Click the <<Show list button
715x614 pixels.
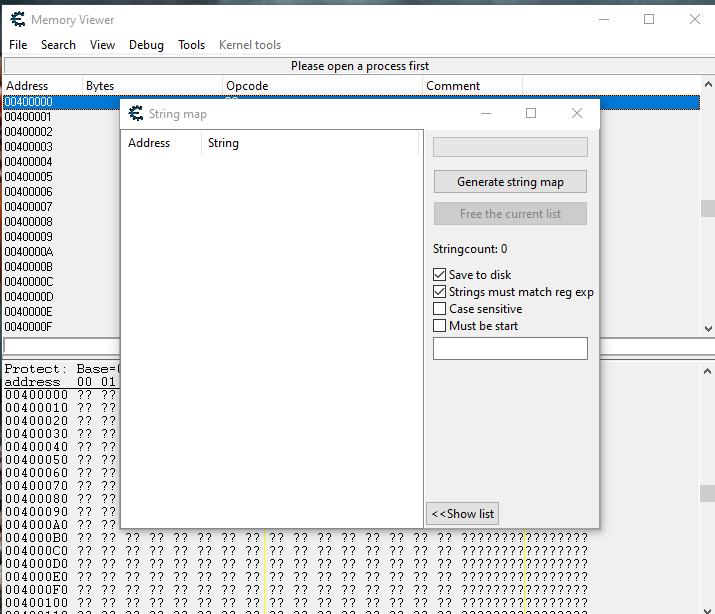click(x=462, y=514)
